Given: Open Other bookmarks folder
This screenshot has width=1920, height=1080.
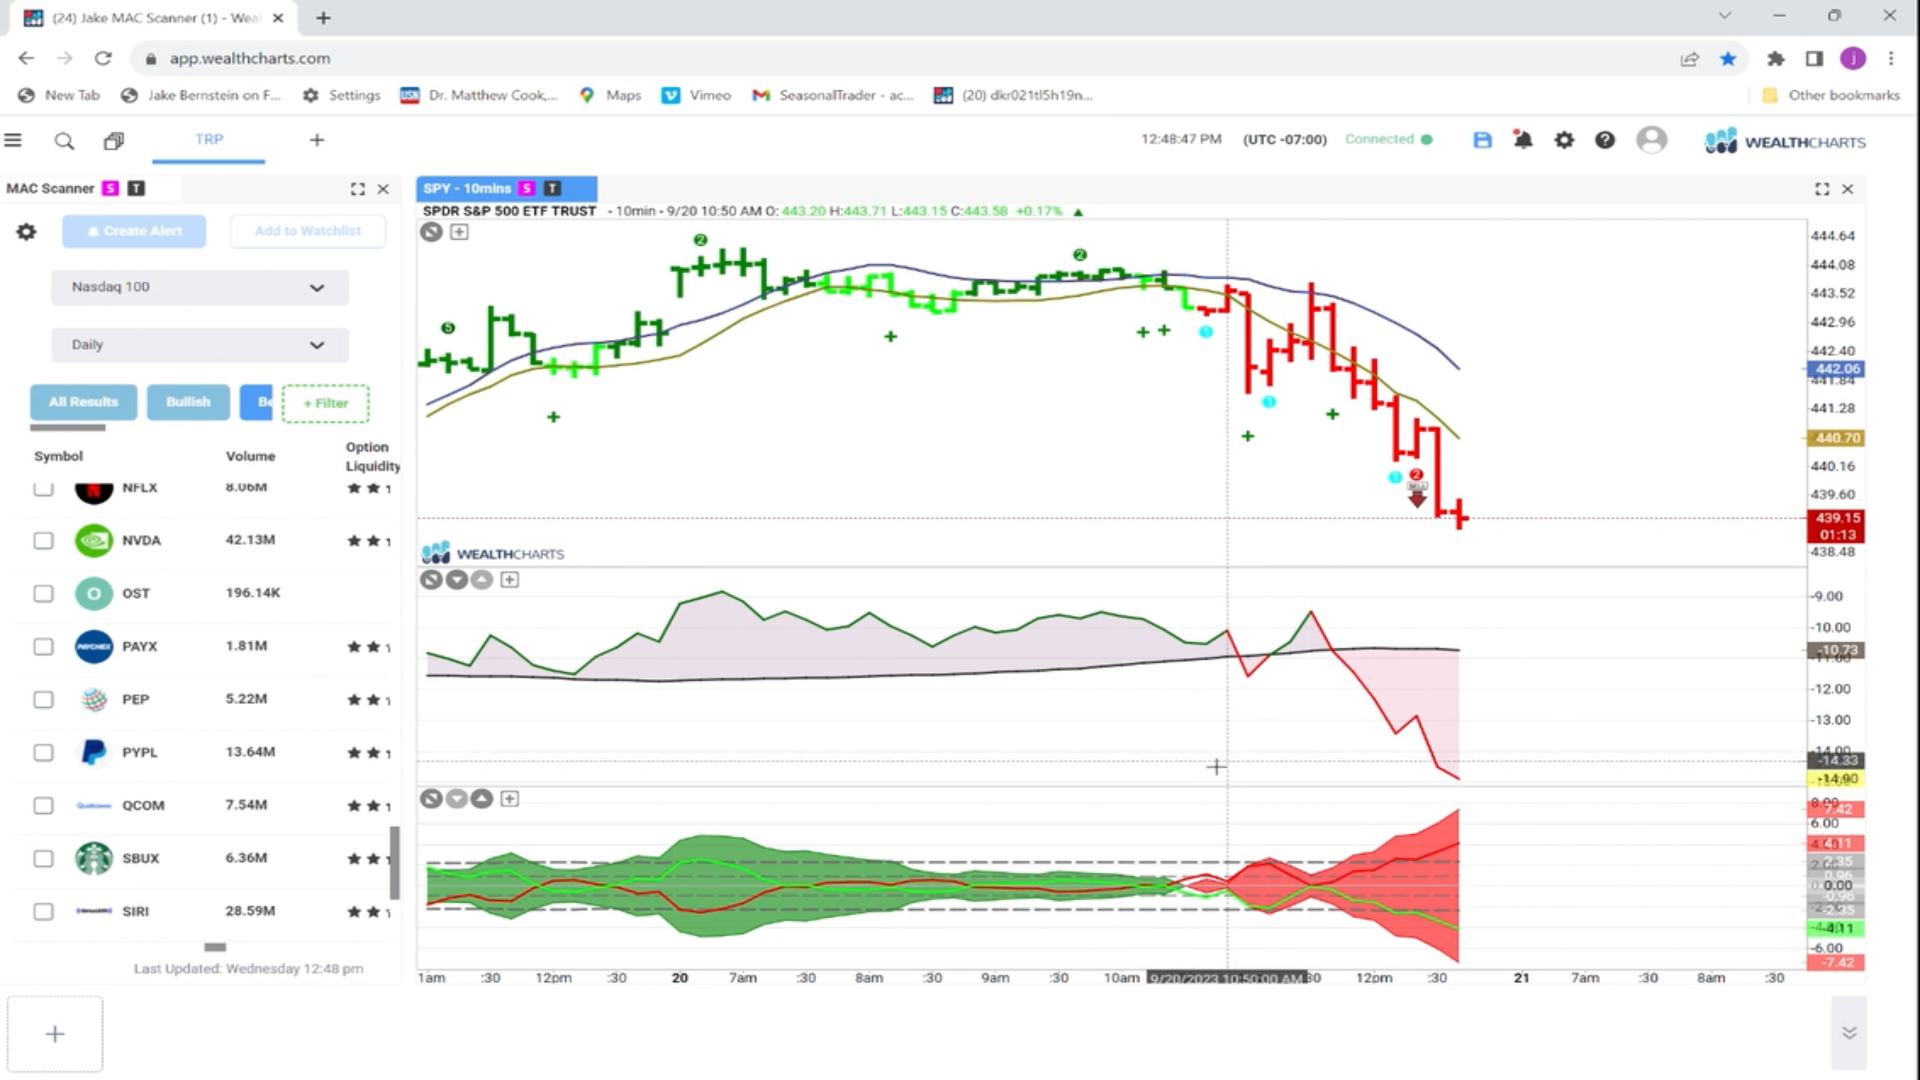Looking at the screenshot, I should pyautogui.click(x=1830, y=95).
